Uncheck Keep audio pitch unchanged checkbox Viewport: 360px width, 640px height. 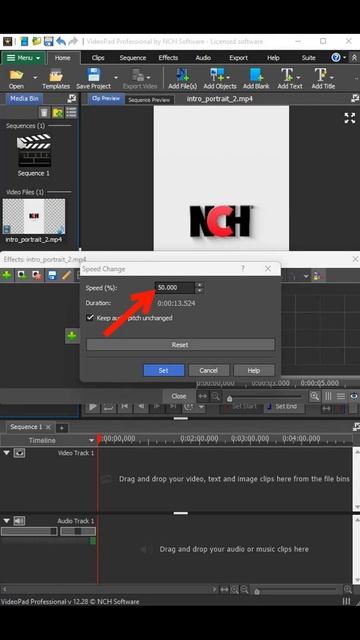[x=90, y=318]
